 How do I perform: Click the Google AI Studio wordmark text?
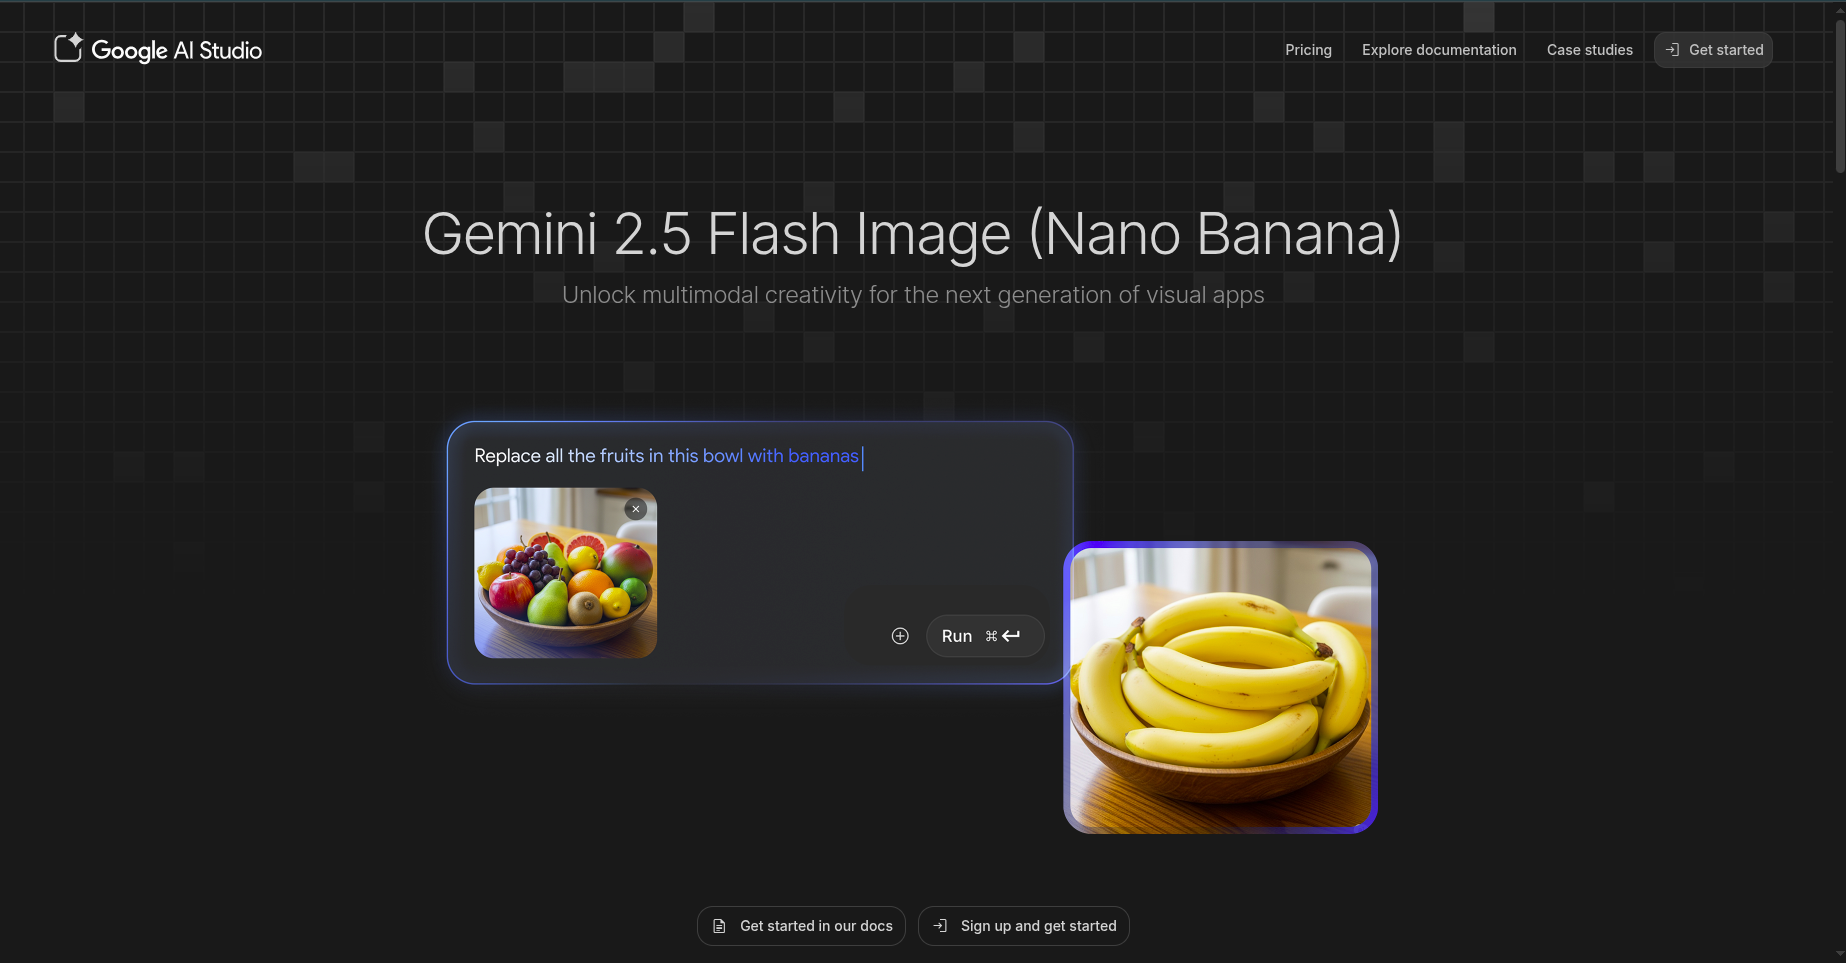[176, 50]
